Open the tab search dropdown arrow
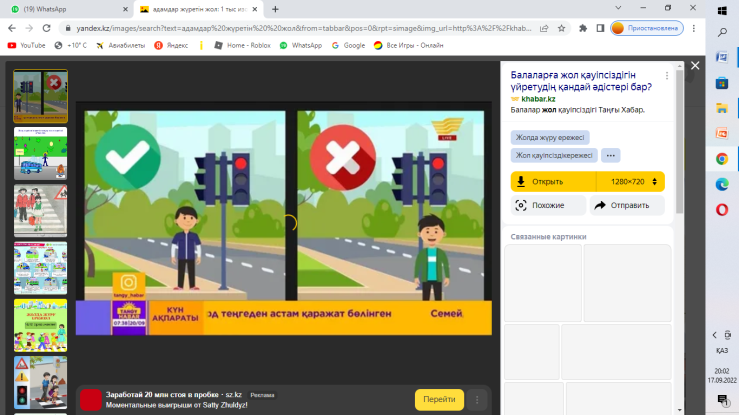The width and height of the screenshot is (739, 415). point(618,8)
